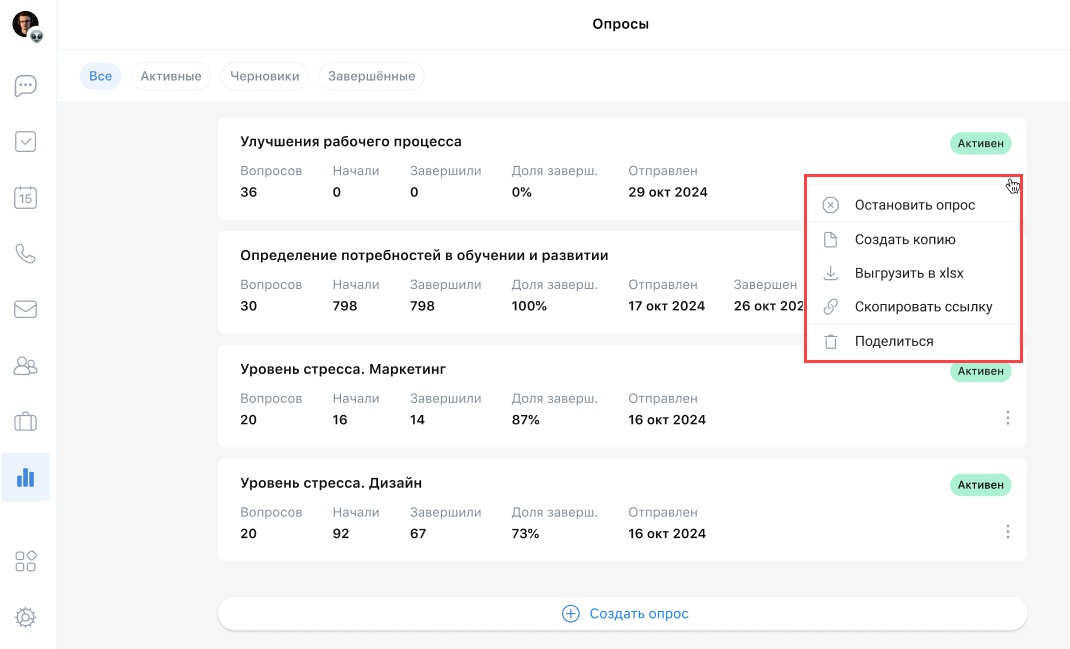1070x649 pixels.
Task: Open the settings gear icon in sidebar
Action: 26,618
